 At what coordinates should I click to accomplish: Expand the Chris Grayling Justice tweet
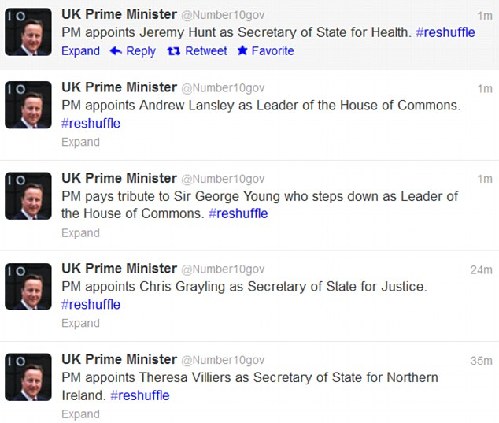80,323
